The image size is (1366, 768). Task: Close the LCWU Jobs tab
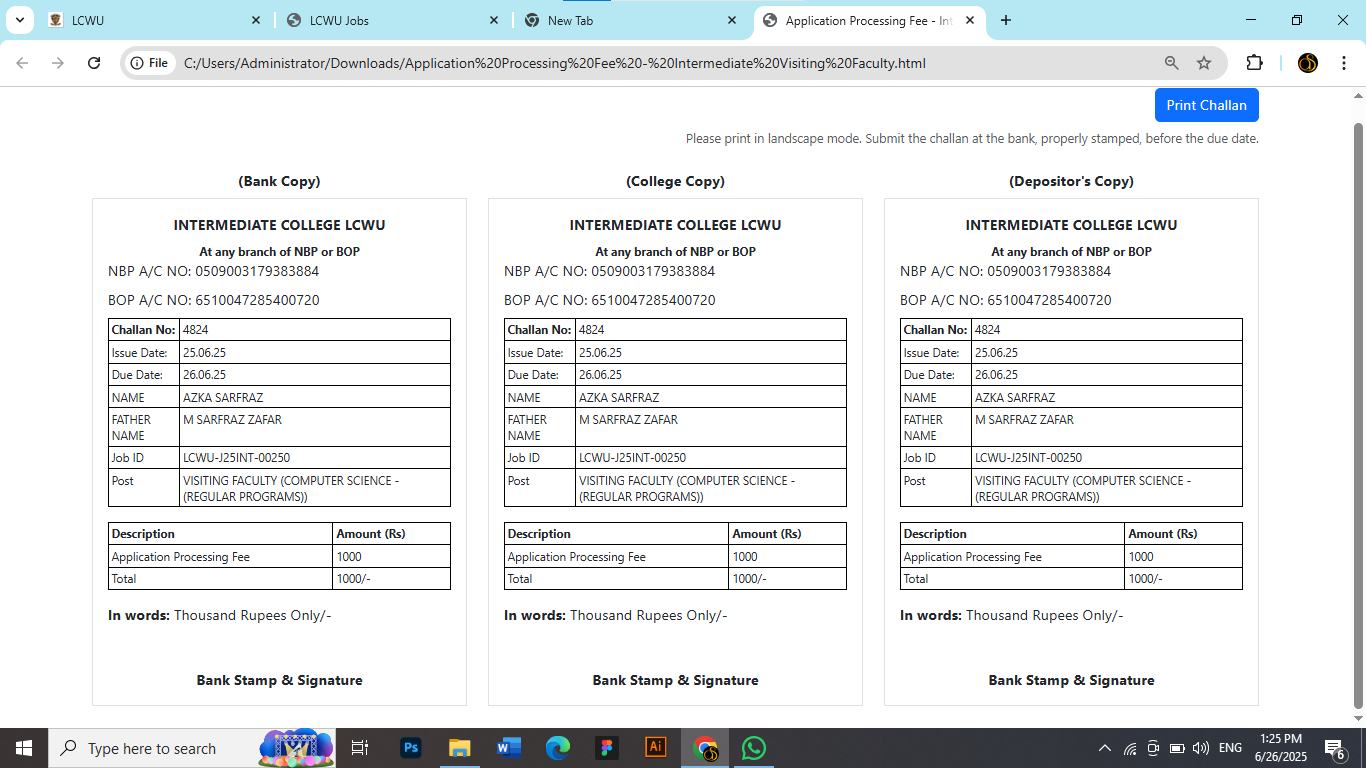[x=494, y=20]
